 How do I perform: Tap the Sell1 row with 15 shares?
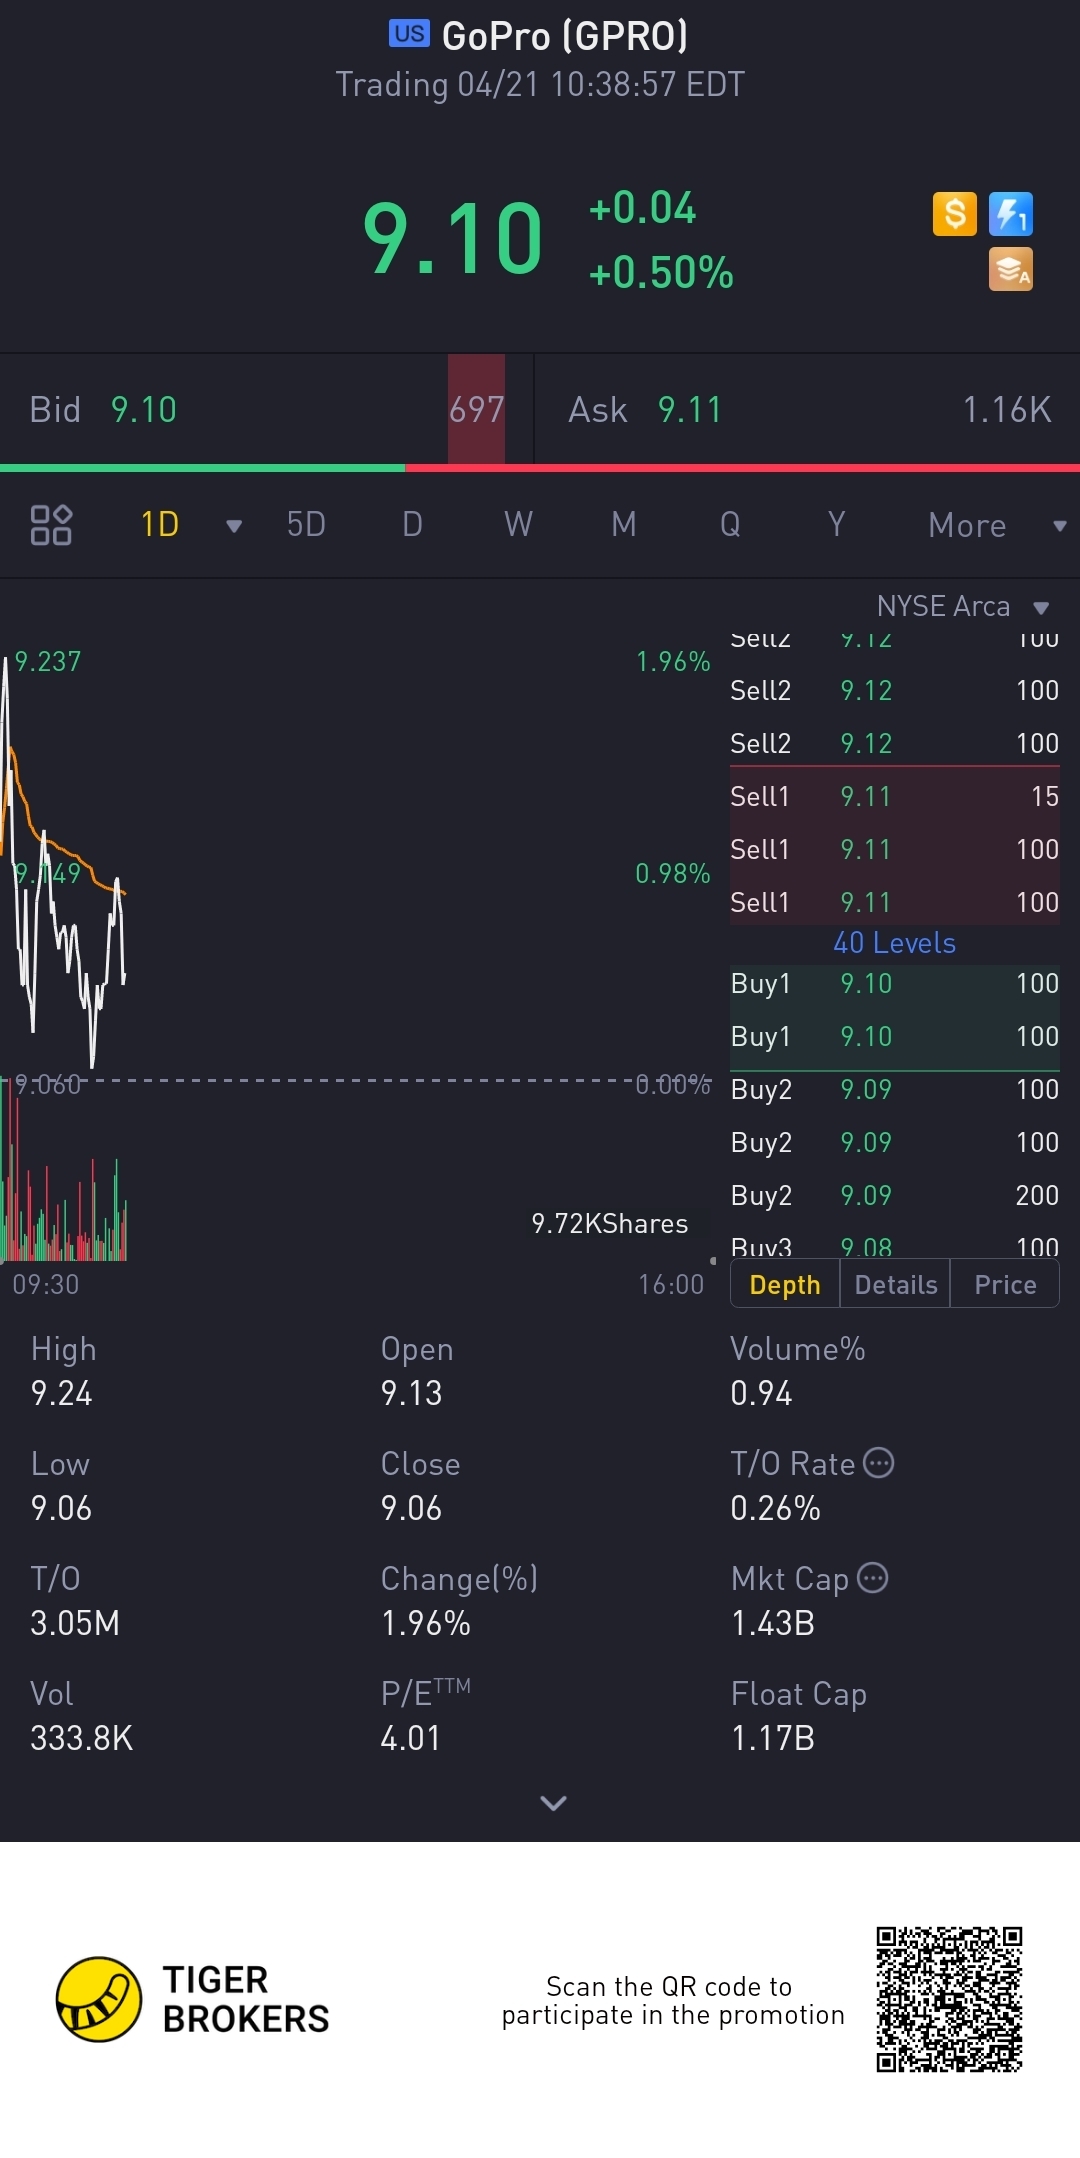point(894,796)
